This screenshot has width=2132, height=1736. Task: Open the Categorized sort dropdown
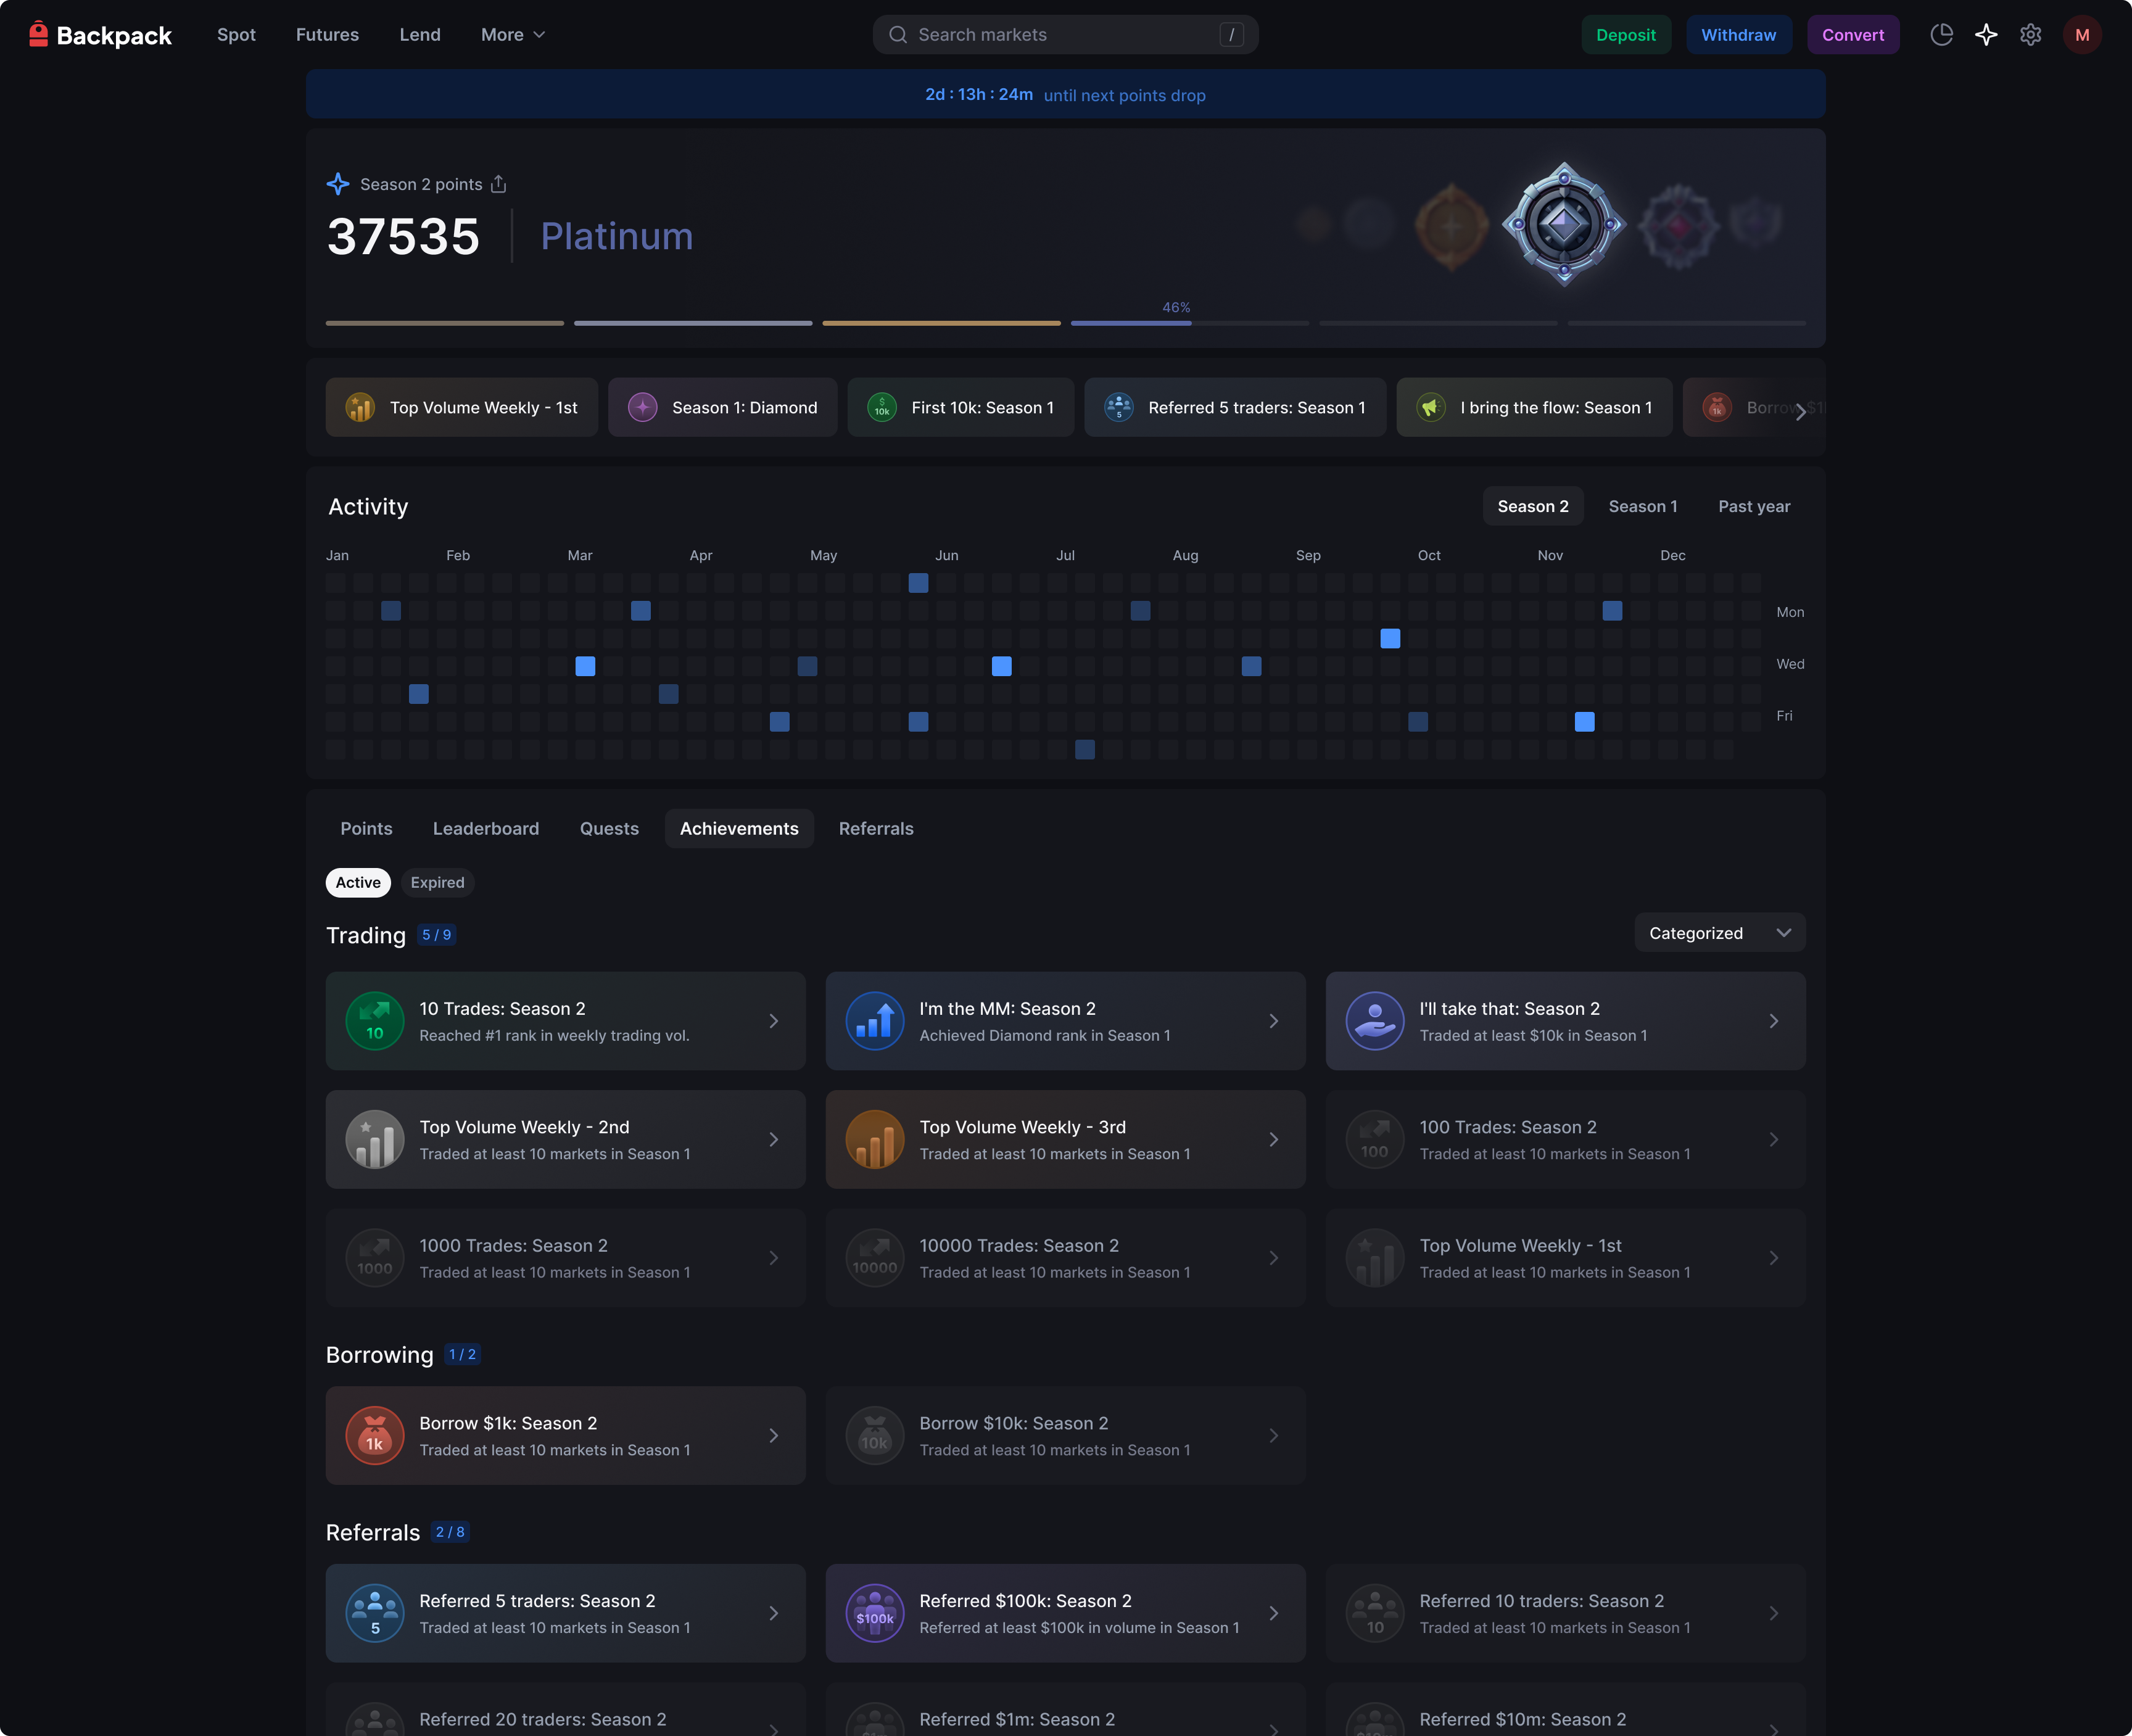1720,933
